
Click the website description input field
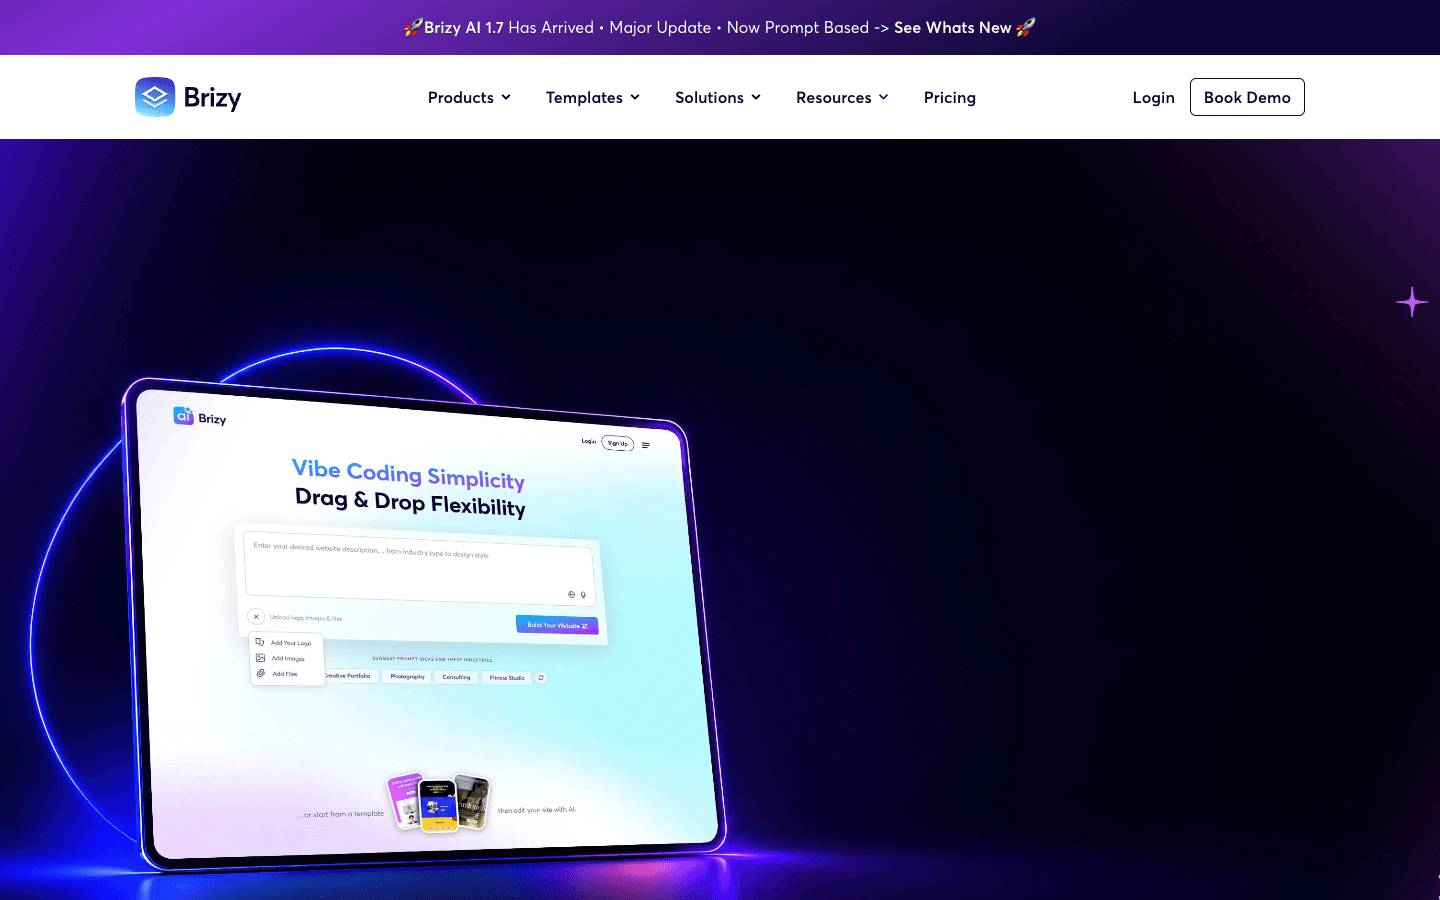point(418,569)
